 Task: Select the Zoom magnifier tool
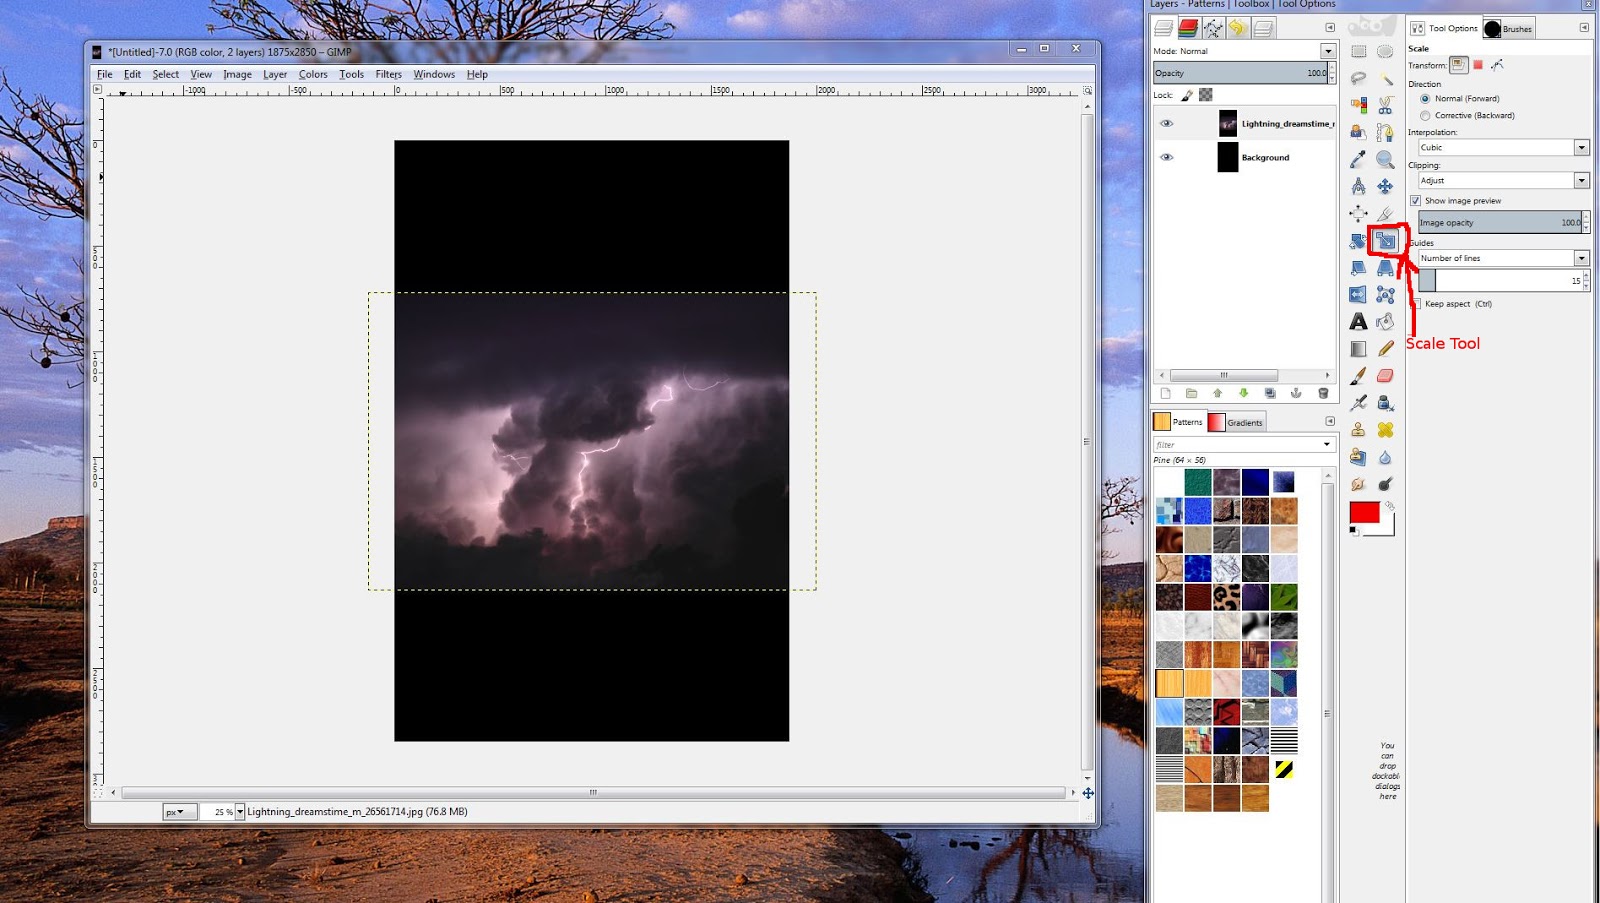tap(1385, 159)
